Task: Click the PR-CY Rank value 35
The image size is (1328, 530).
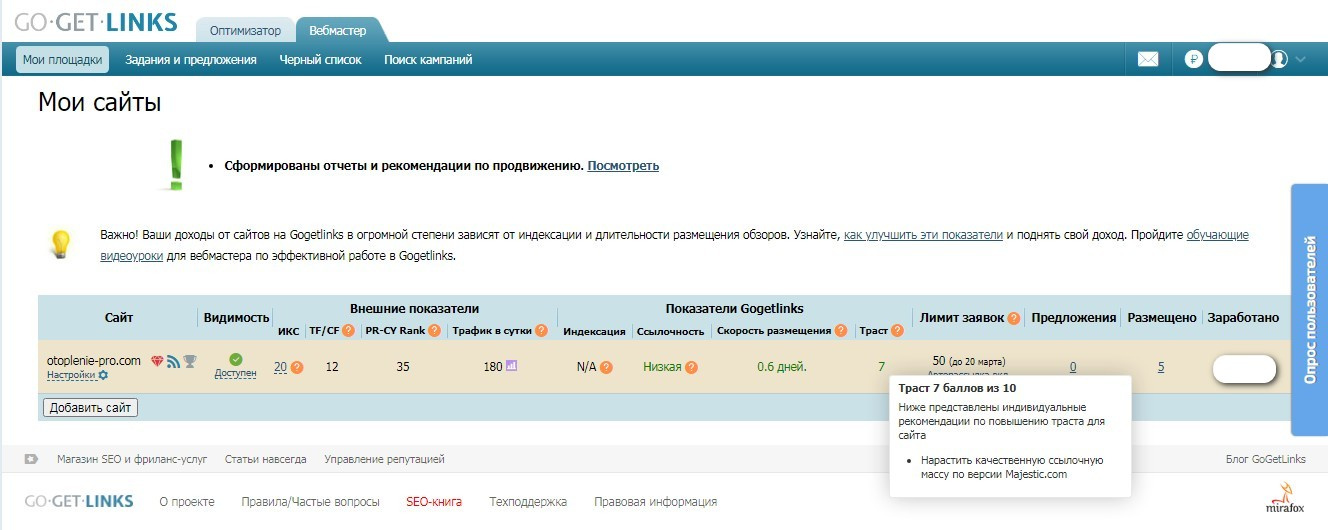Action: pyautogui.click(x=403, y=367)
